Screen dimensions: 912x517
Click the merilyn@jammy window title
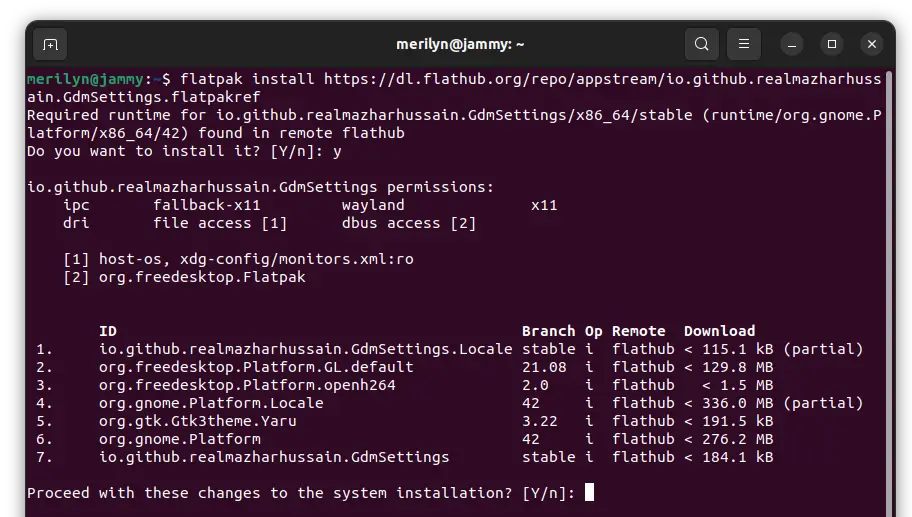pos(460,44)
